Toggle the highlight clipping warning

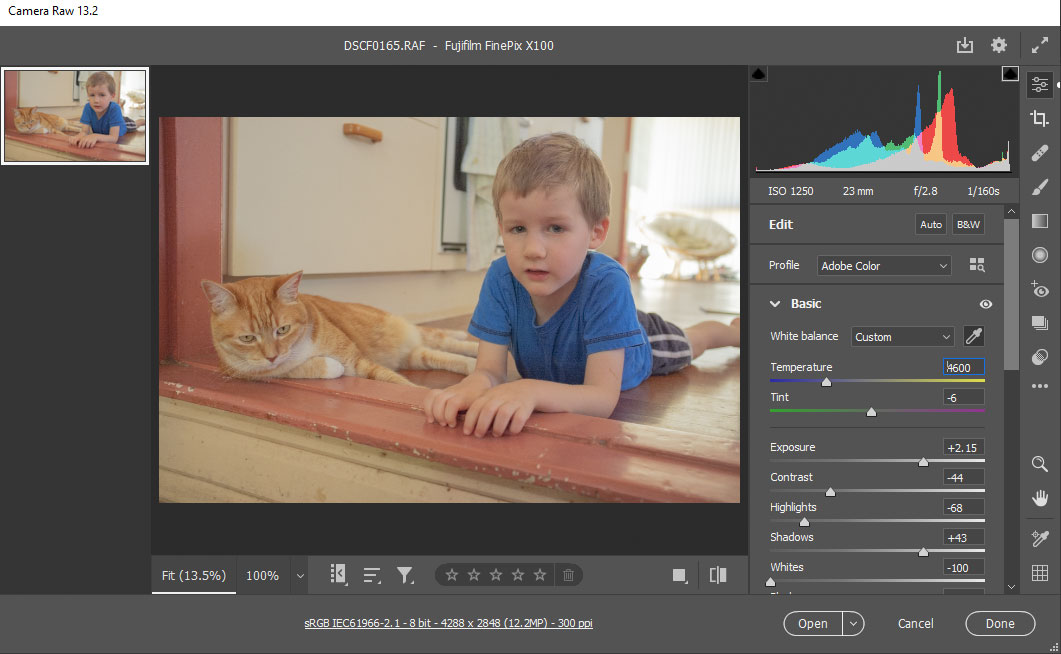coord(1009,74)
